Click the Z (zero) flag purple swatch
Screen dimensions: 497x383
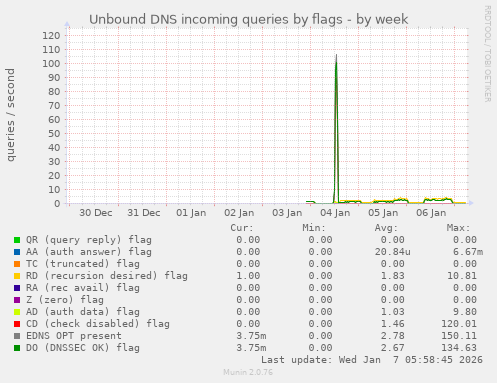(17, 300)
